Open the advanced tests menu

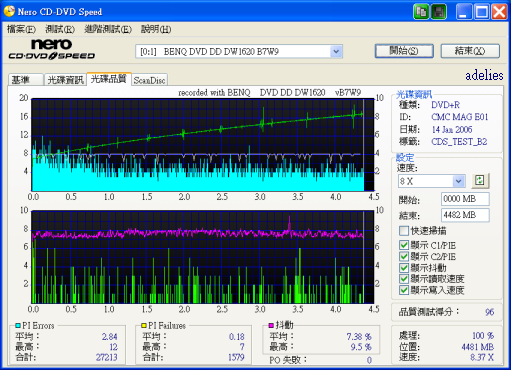pyautogui.click(x=108, y=29)
